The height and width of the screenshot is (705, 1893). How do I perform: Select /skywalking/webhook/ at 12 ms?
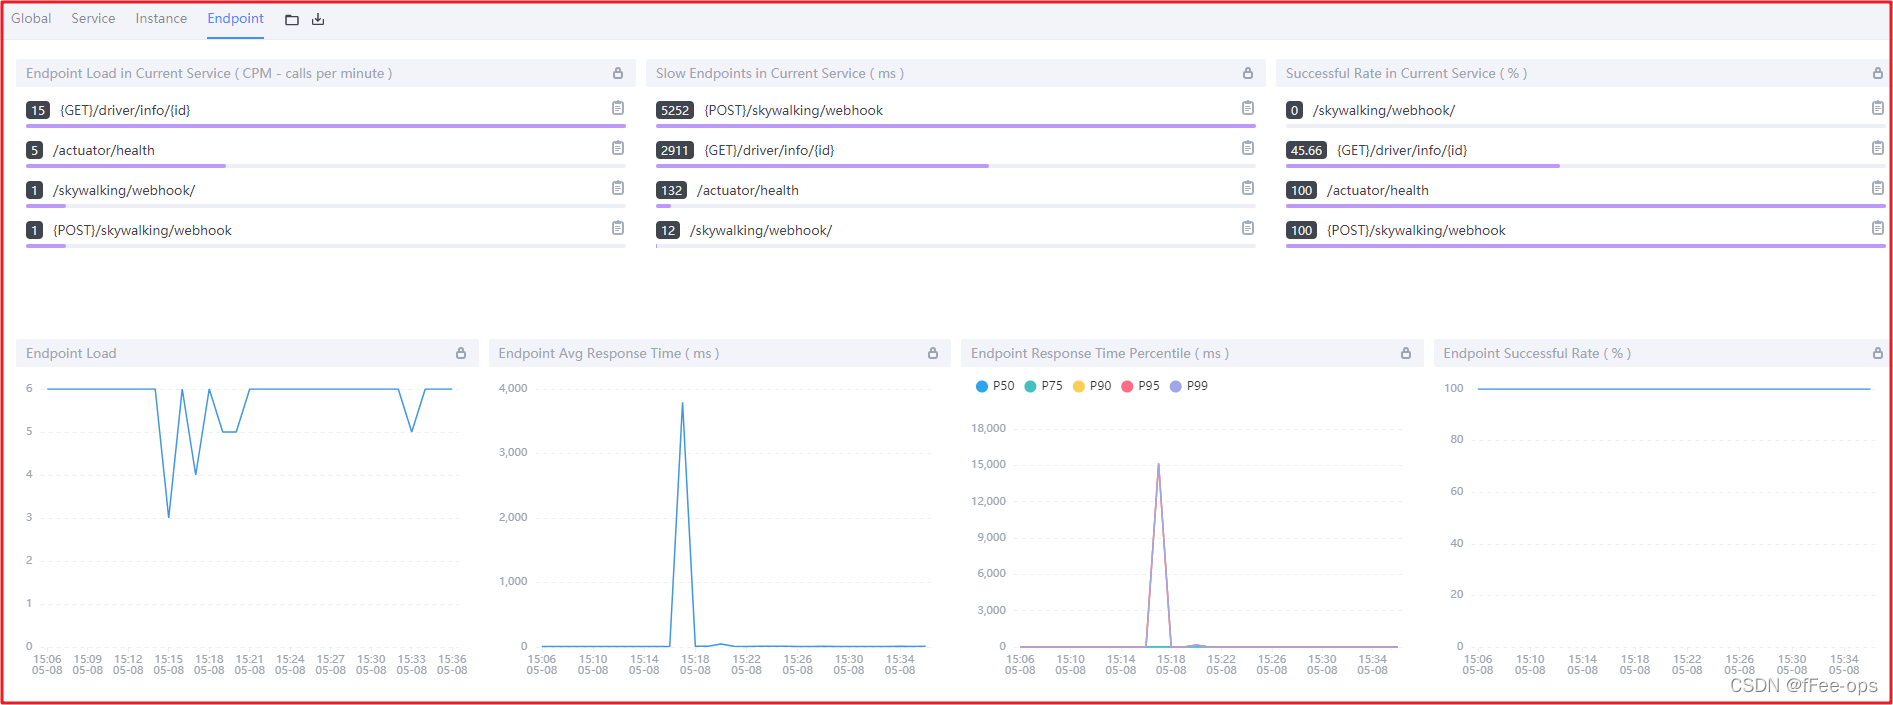(761, 230)
